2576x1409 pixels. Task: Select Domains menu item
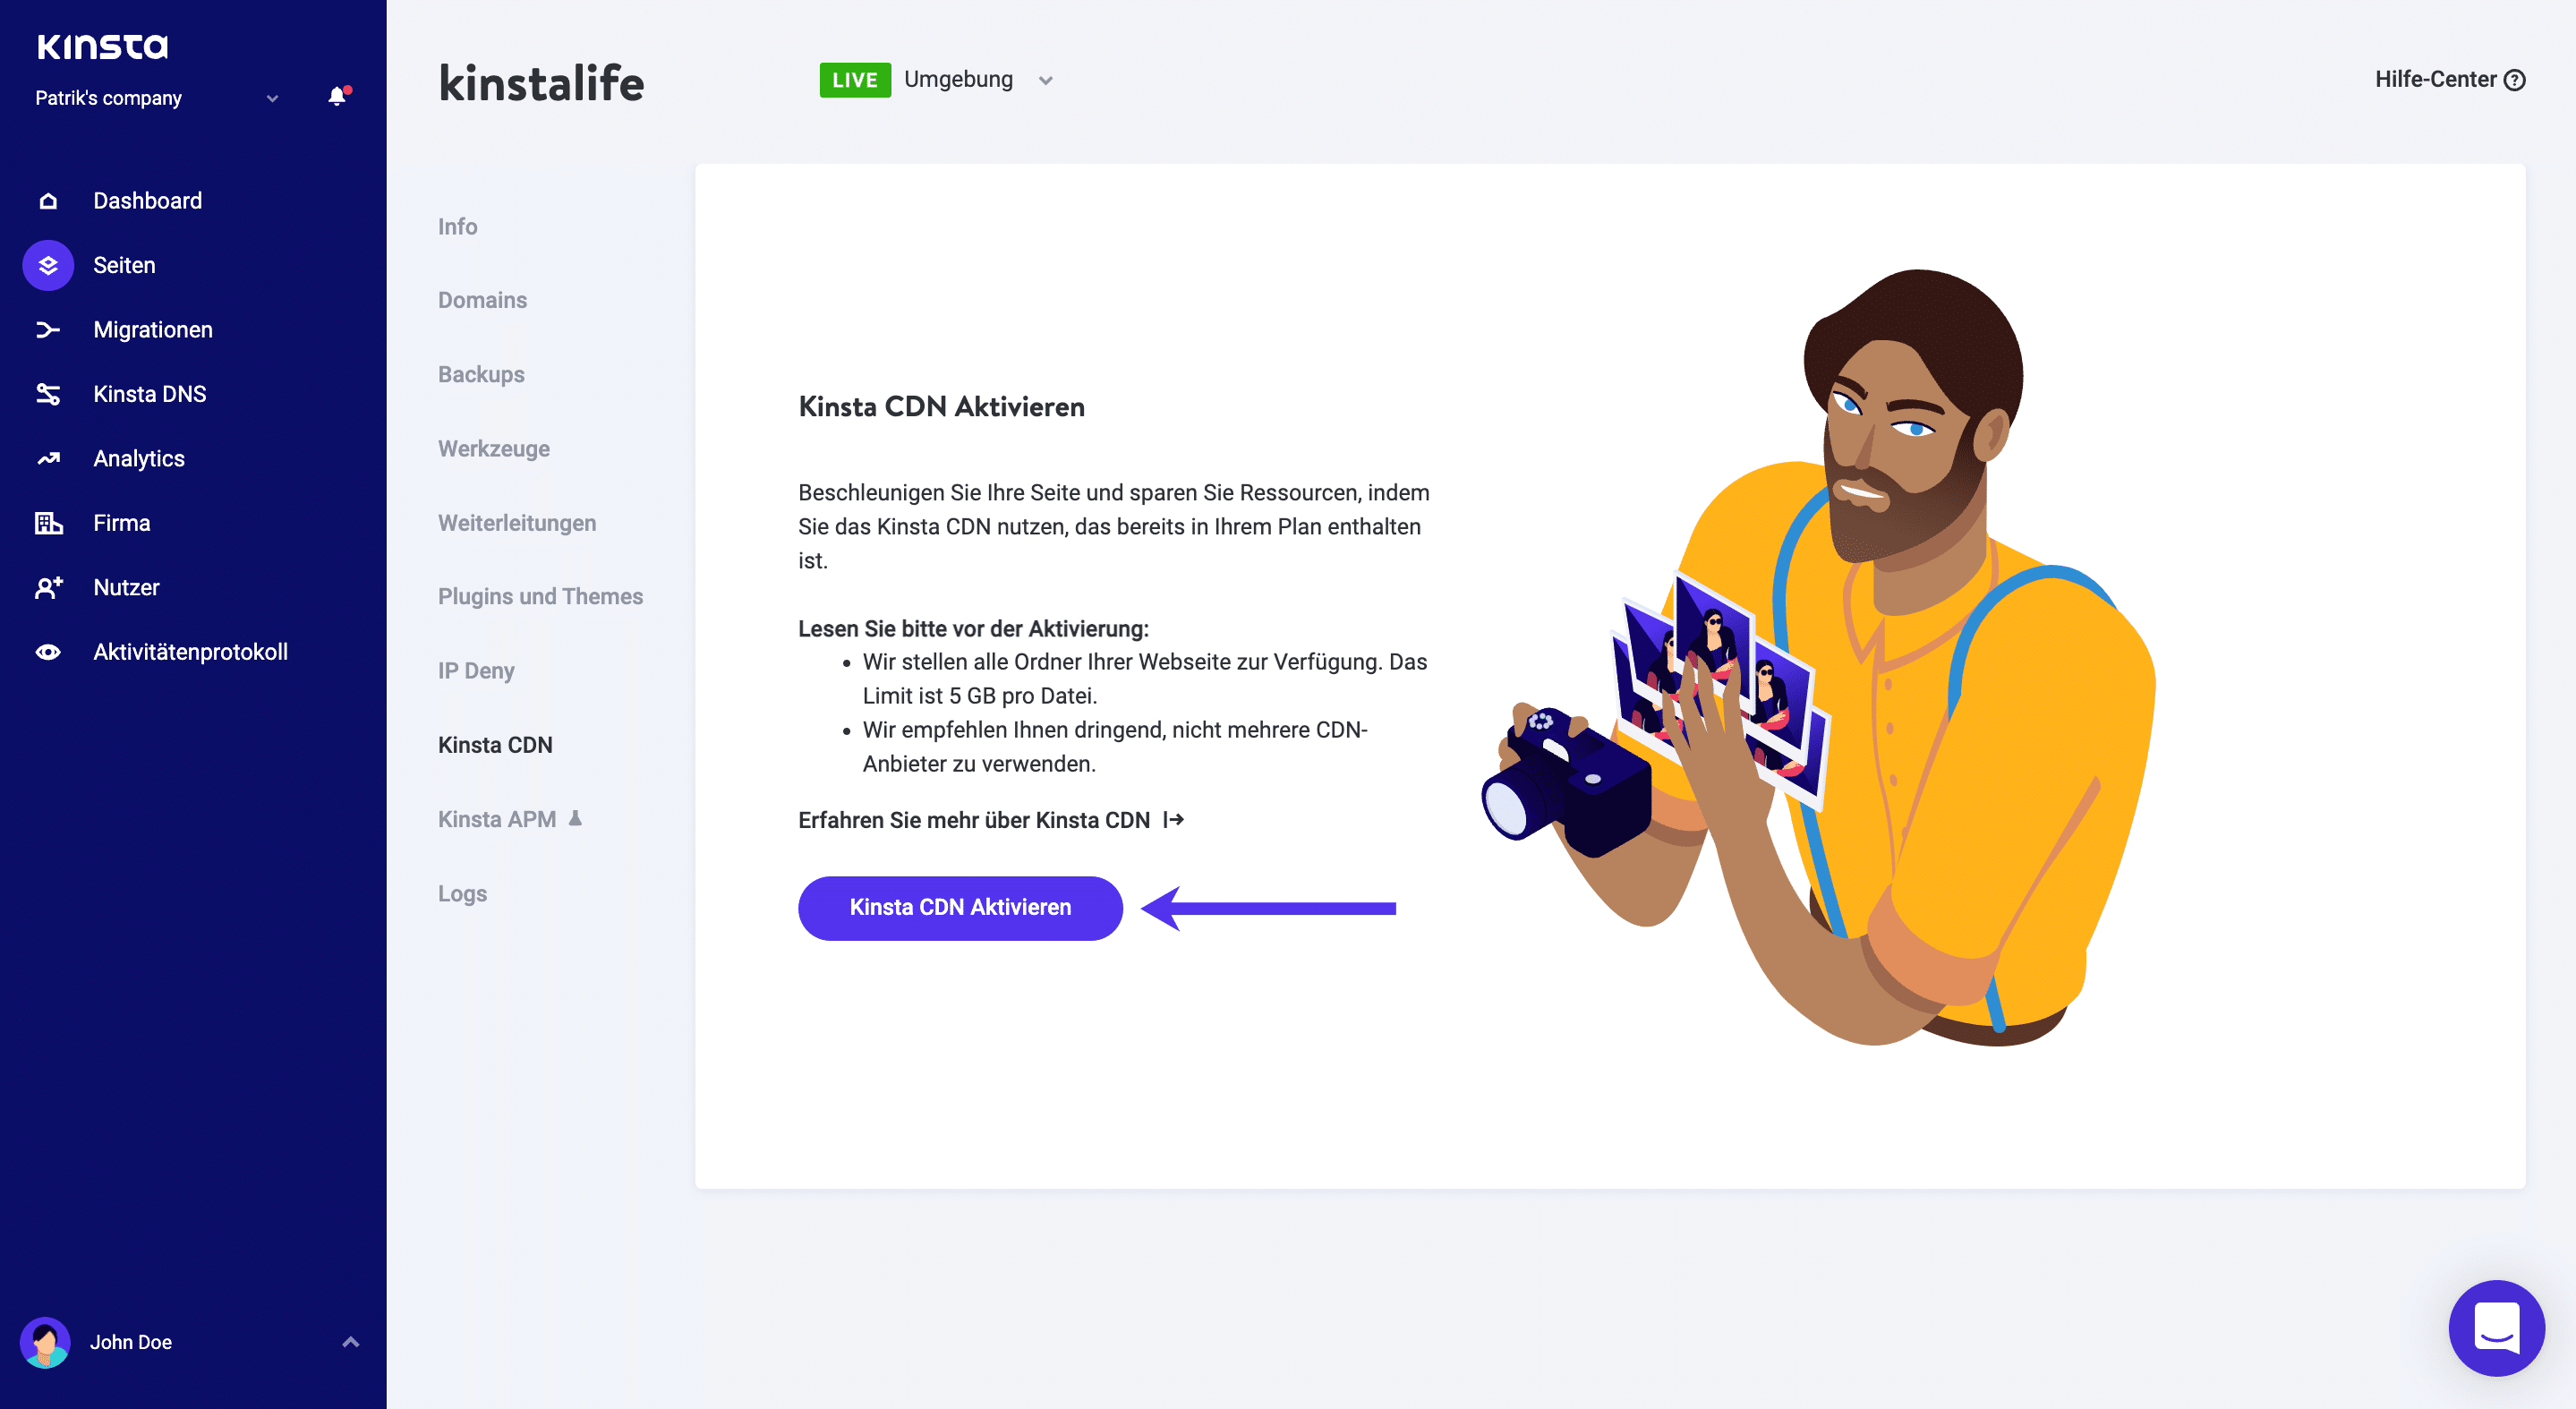[482, 298]
